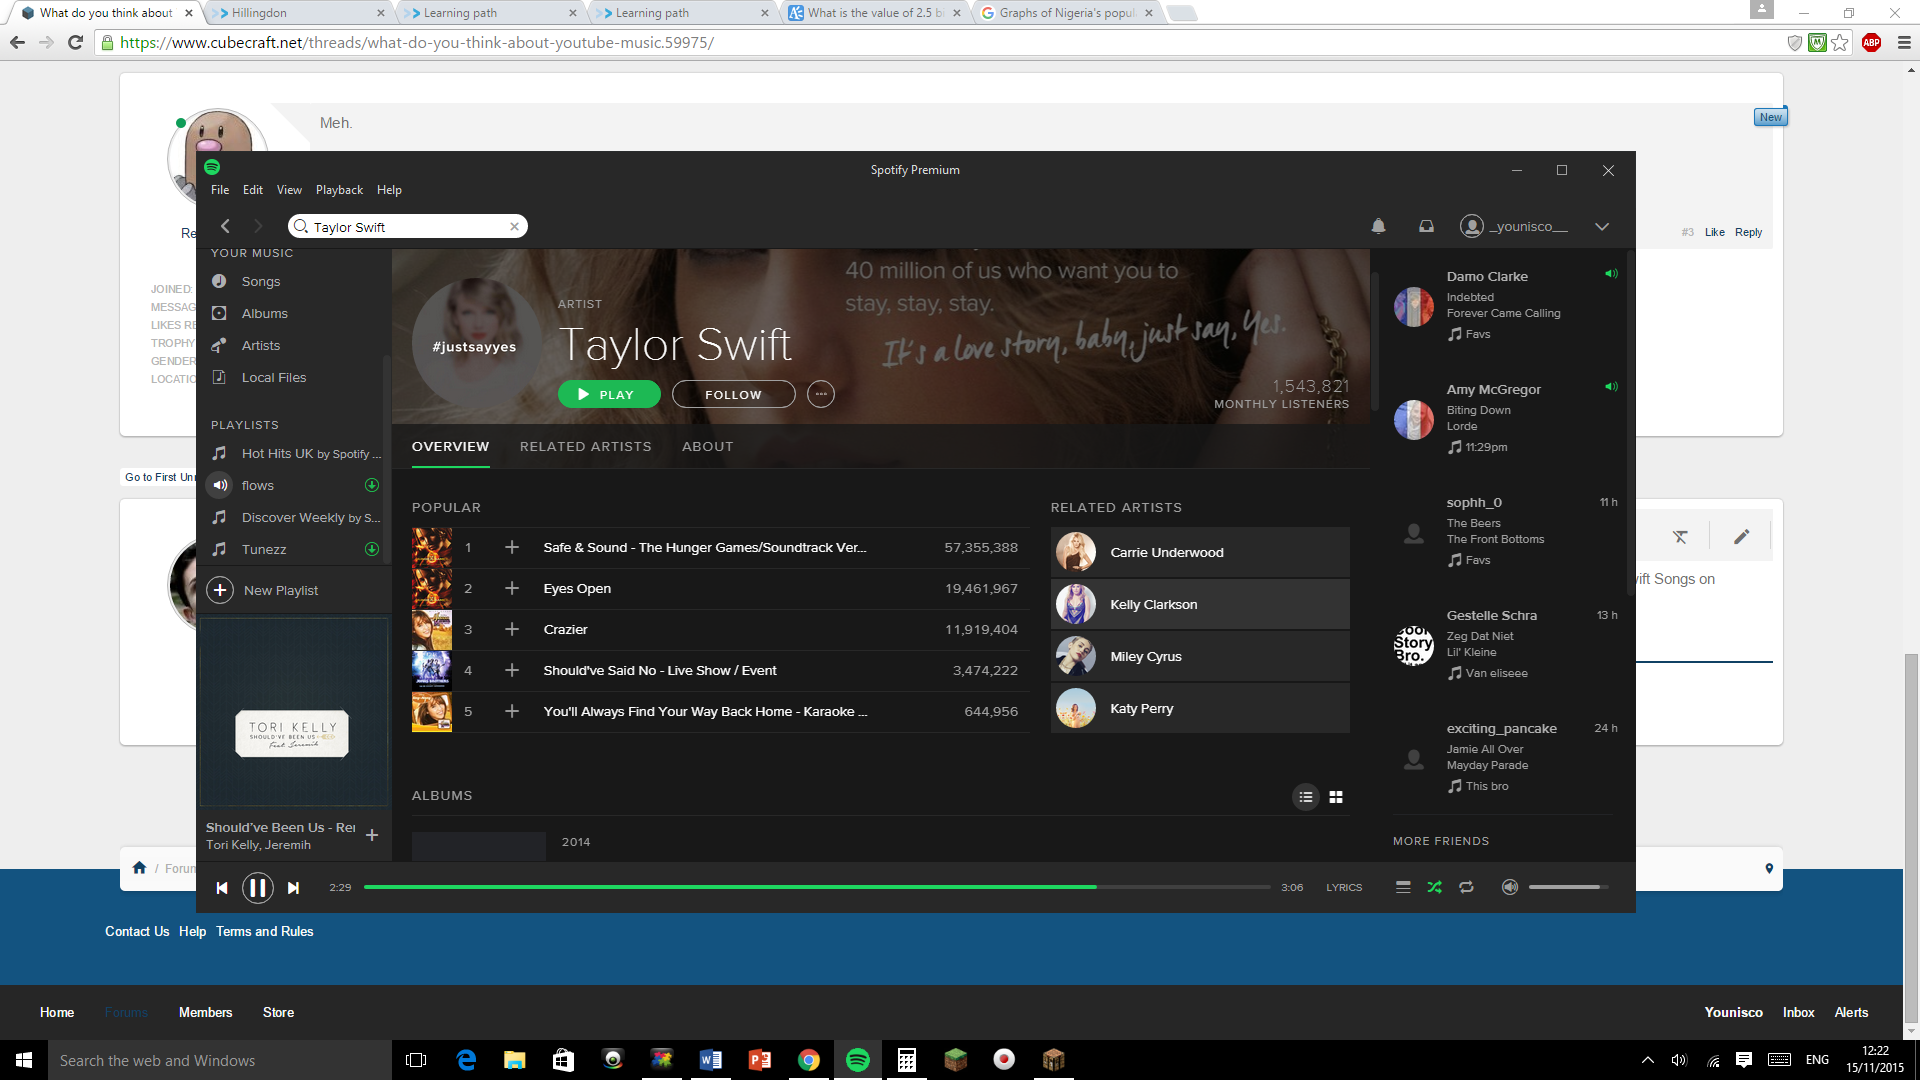Open Albums in Your Music
Screen dimensions: 1920x1080
tap(264, 313)
